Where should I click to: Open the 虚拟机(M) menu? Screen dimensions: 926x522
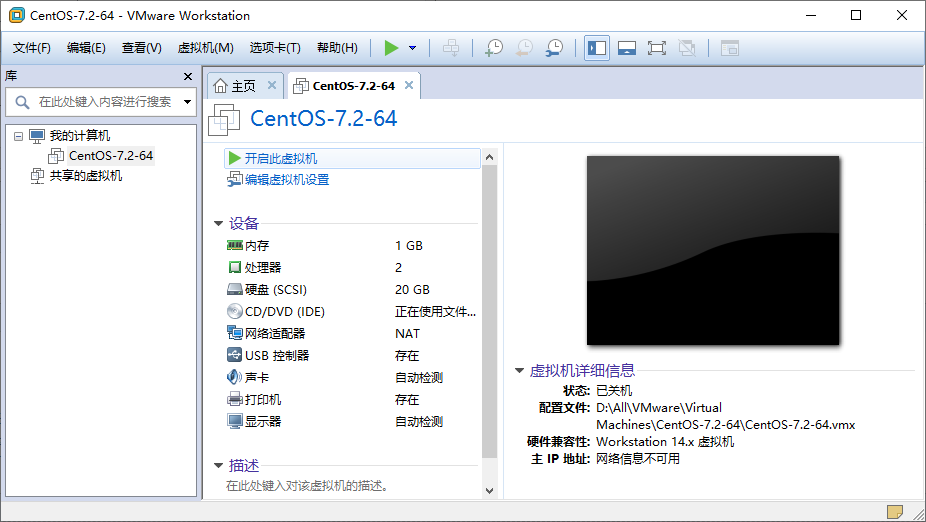[206, 48]
